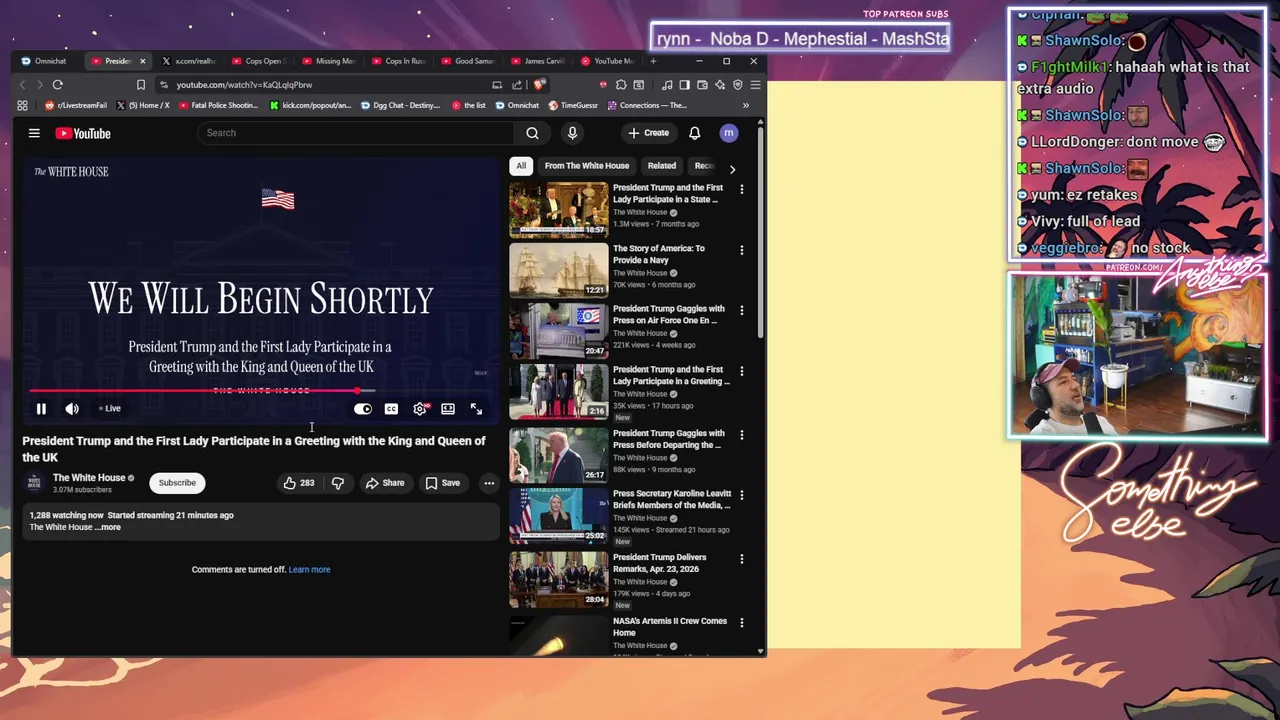Select the All filter chip

pos(521,166)
